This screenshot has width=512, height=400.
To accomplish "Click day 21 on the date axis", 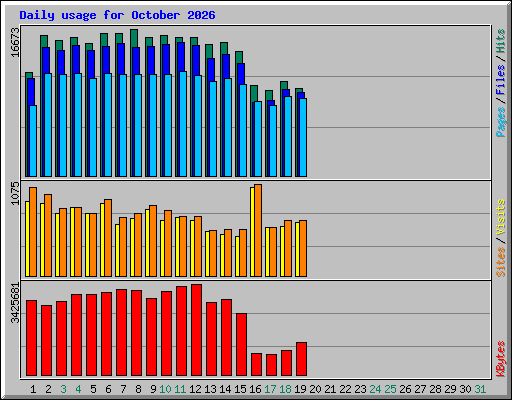I will point(330,389).
